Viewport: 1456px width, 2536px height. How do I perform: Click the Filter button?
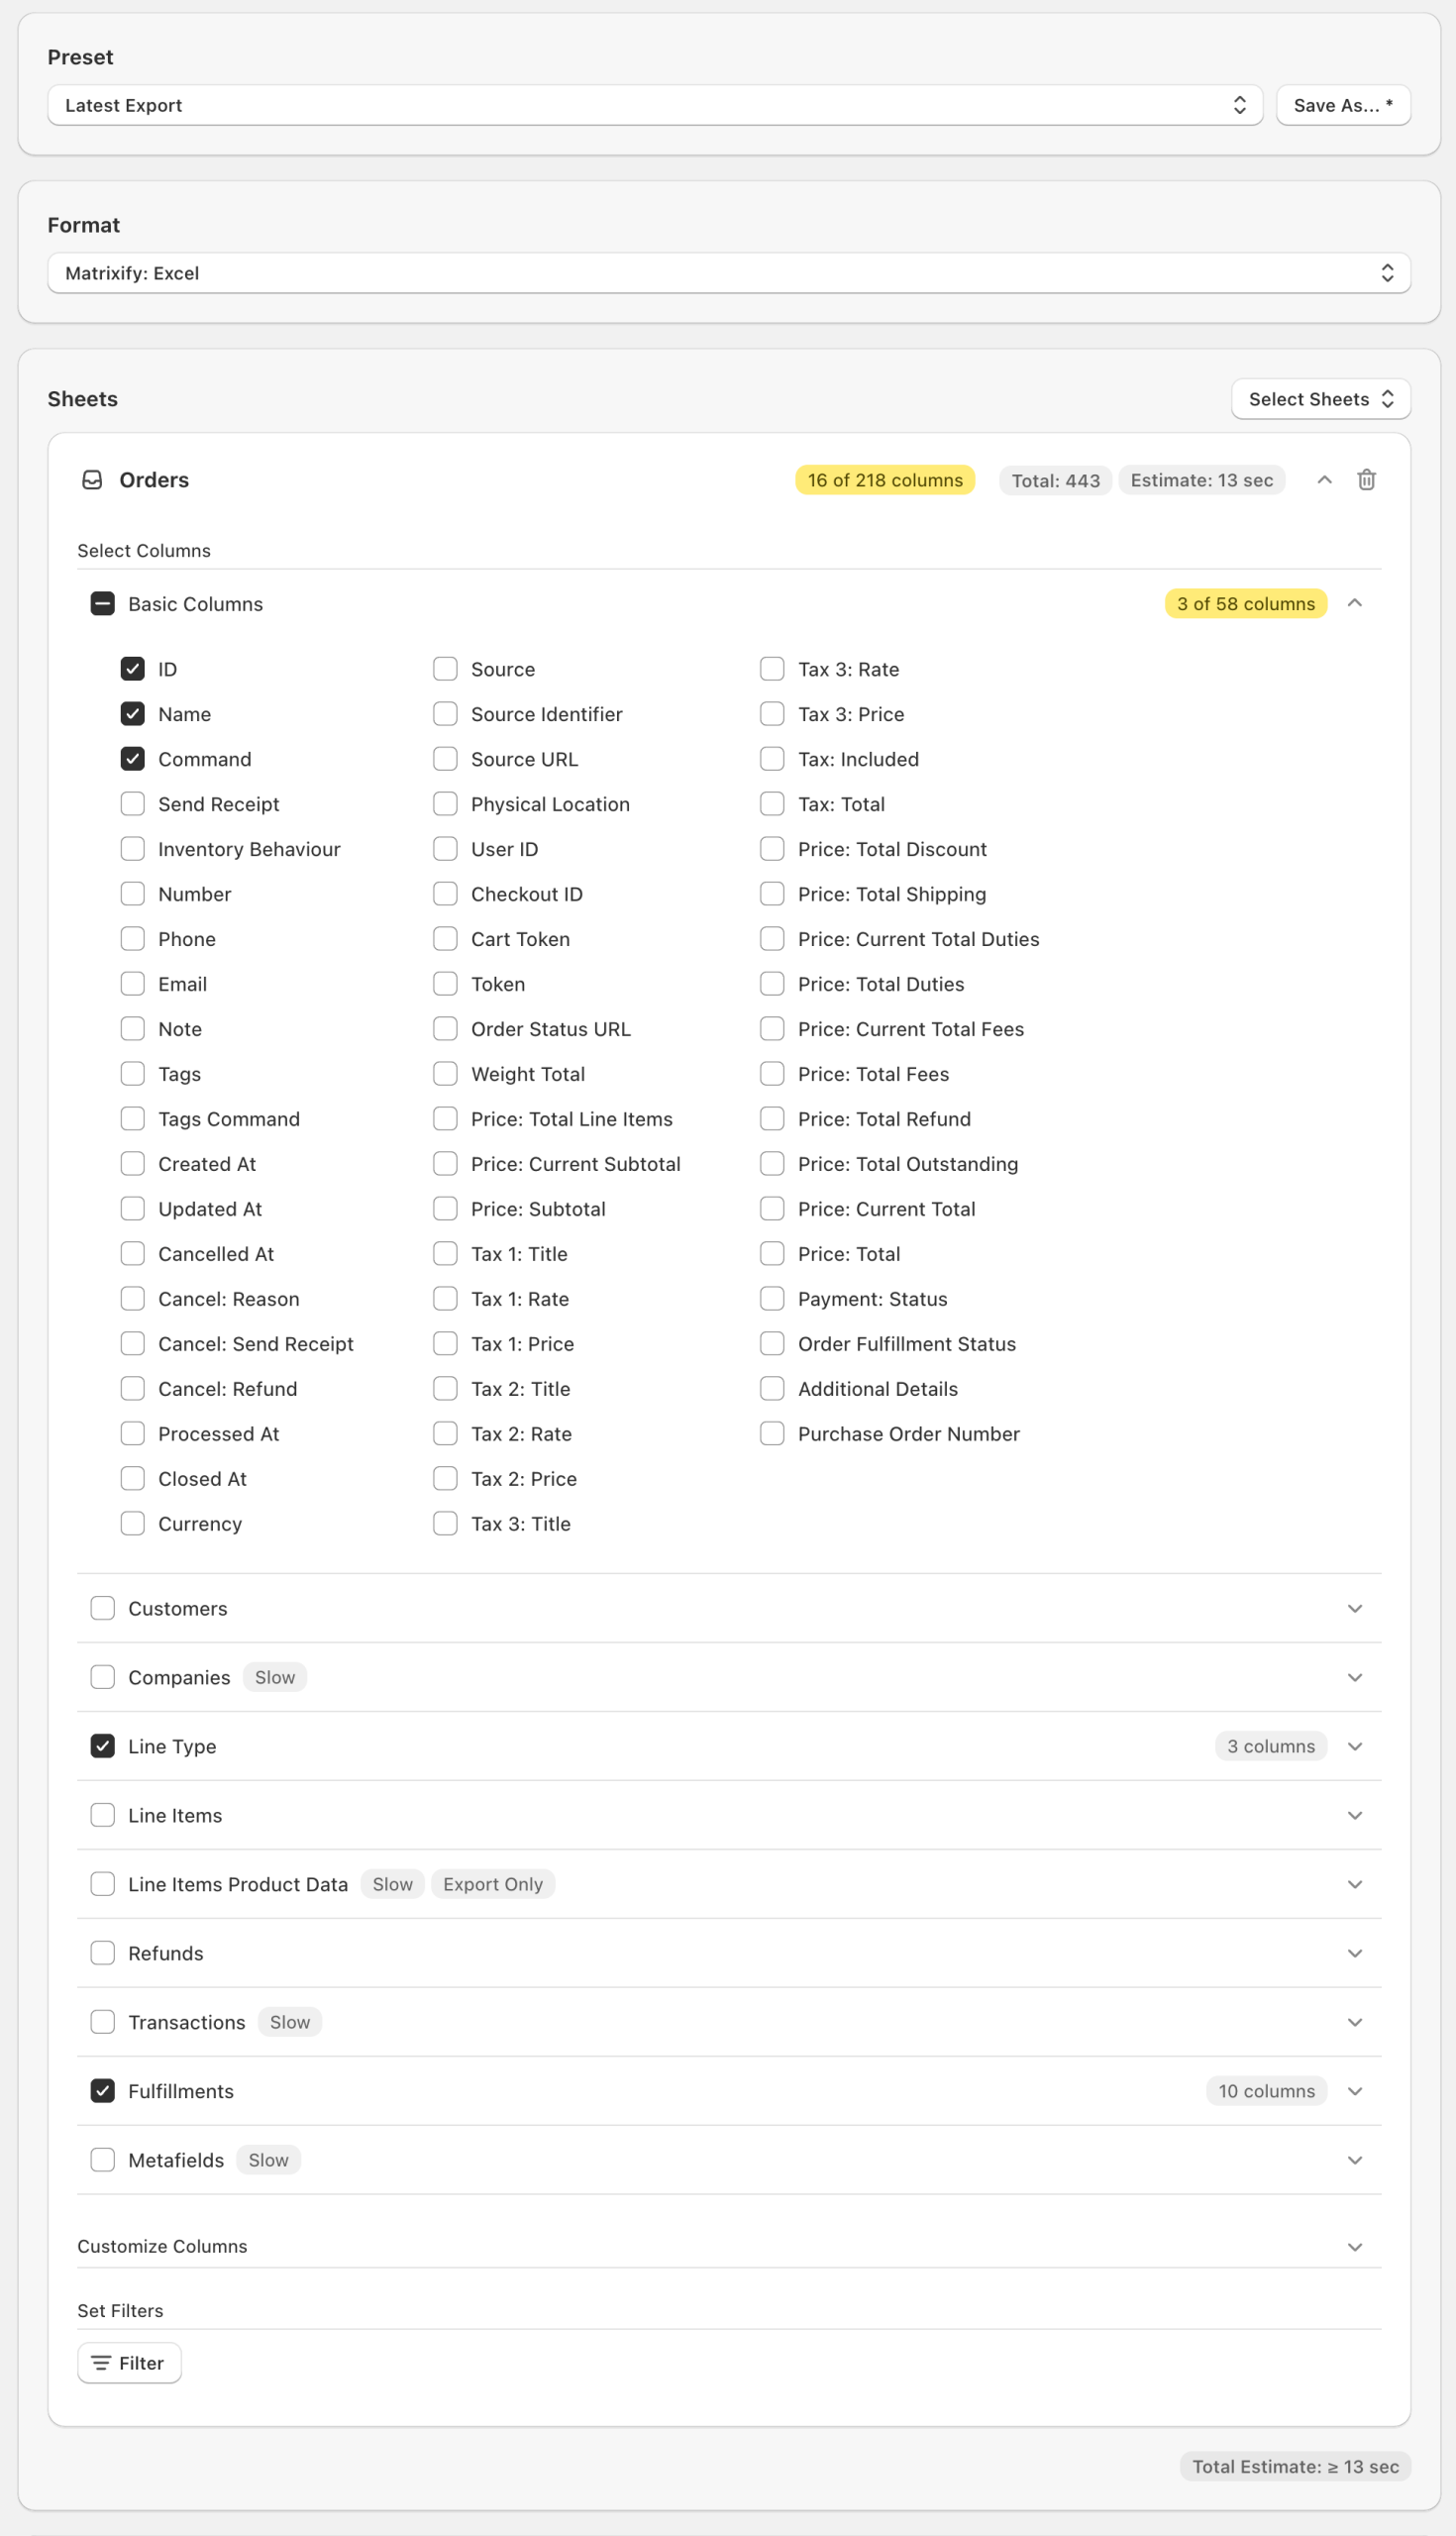(129, 2363)
